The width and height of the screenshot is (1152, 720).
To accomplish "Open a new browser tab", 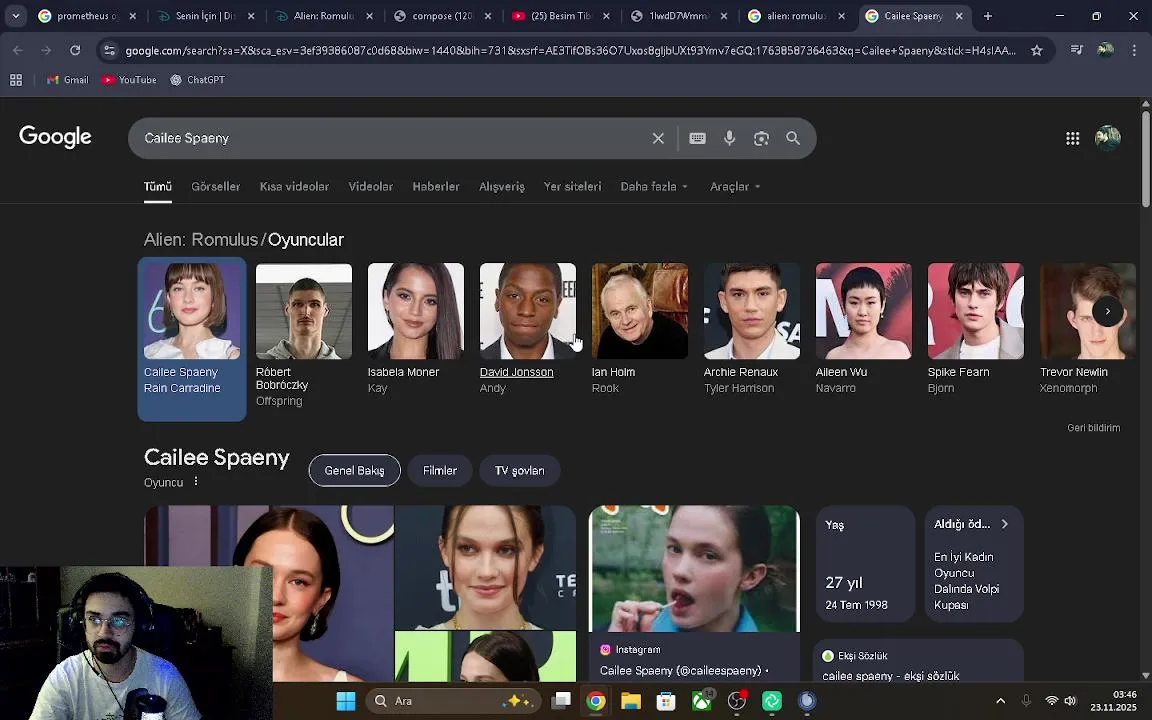I will (x=987, y=16).
